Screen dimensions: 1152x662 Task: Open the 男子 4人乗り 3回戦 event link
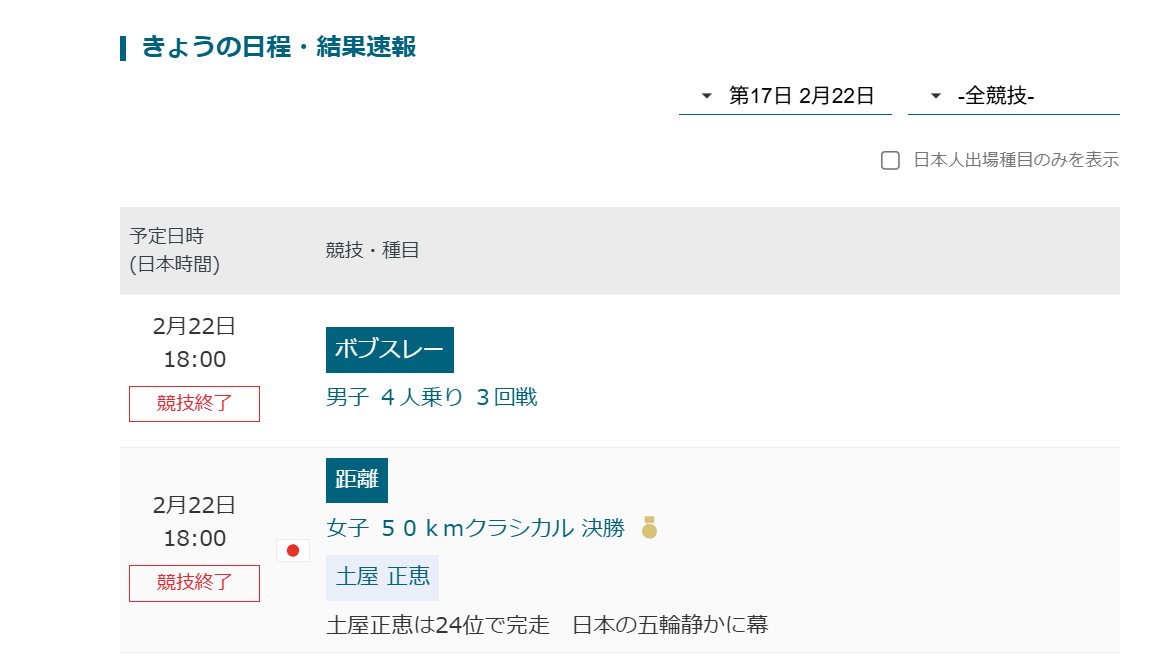point(432,398)
